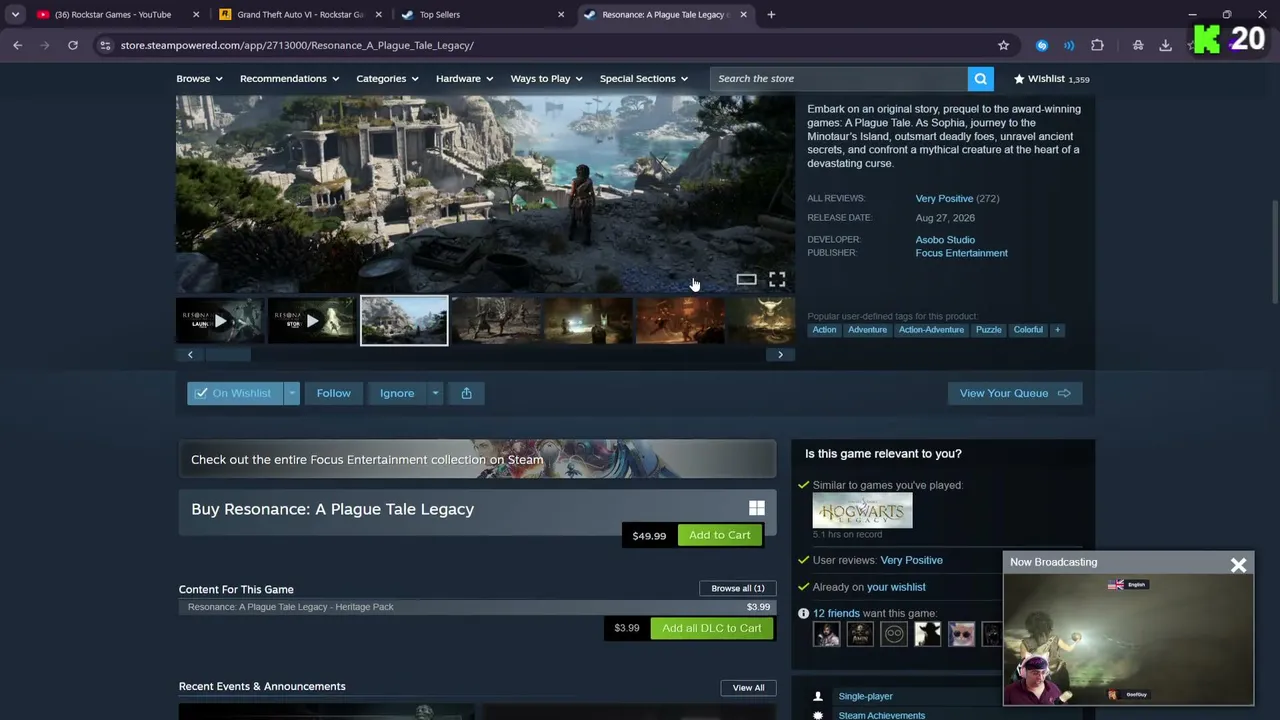
Task: Expand the wishlist options dropdown arrow
Action: (292, 393)
